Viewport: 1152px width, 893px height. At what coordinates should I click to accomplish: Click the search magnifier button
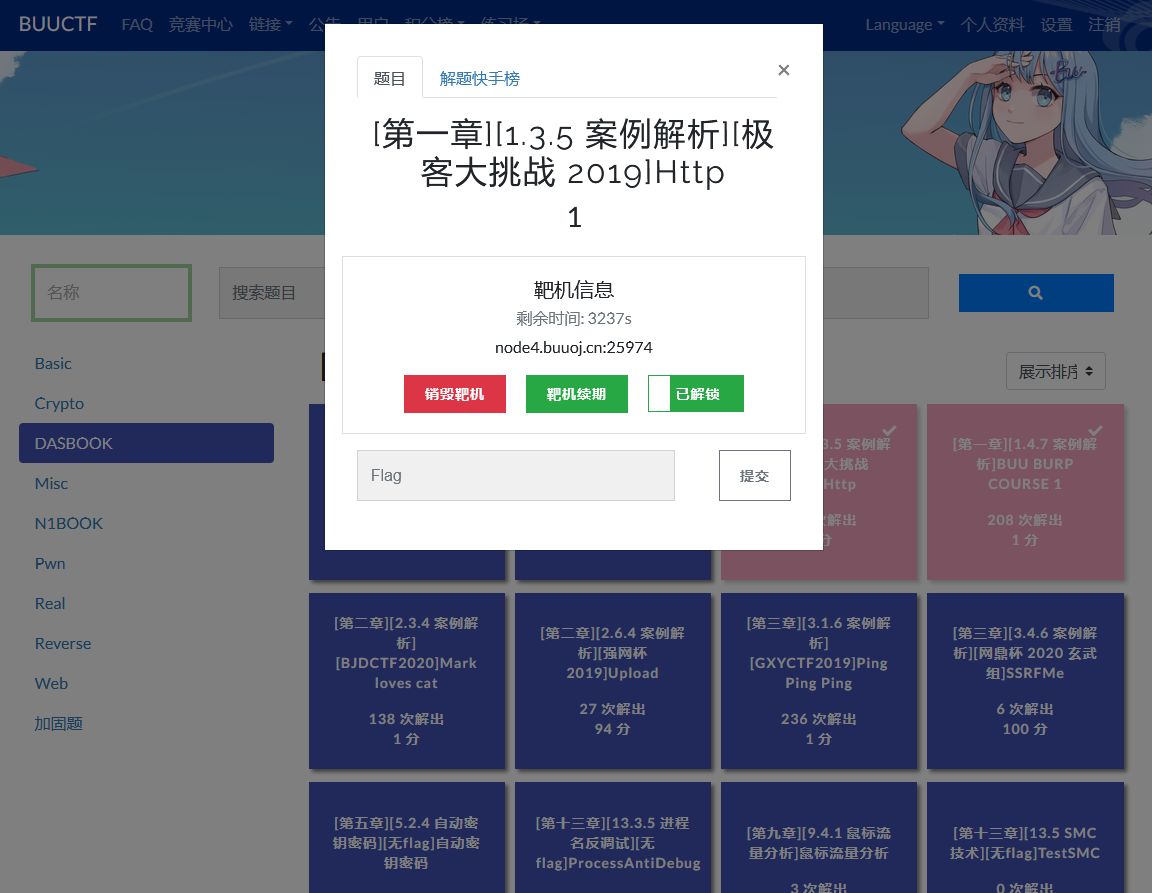pyautogui.click(x=1035, y=292)
